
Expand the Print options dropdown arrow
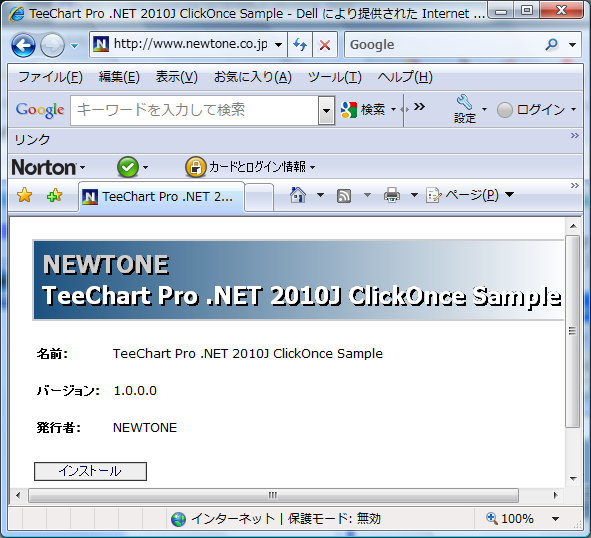tap(414, 195)
